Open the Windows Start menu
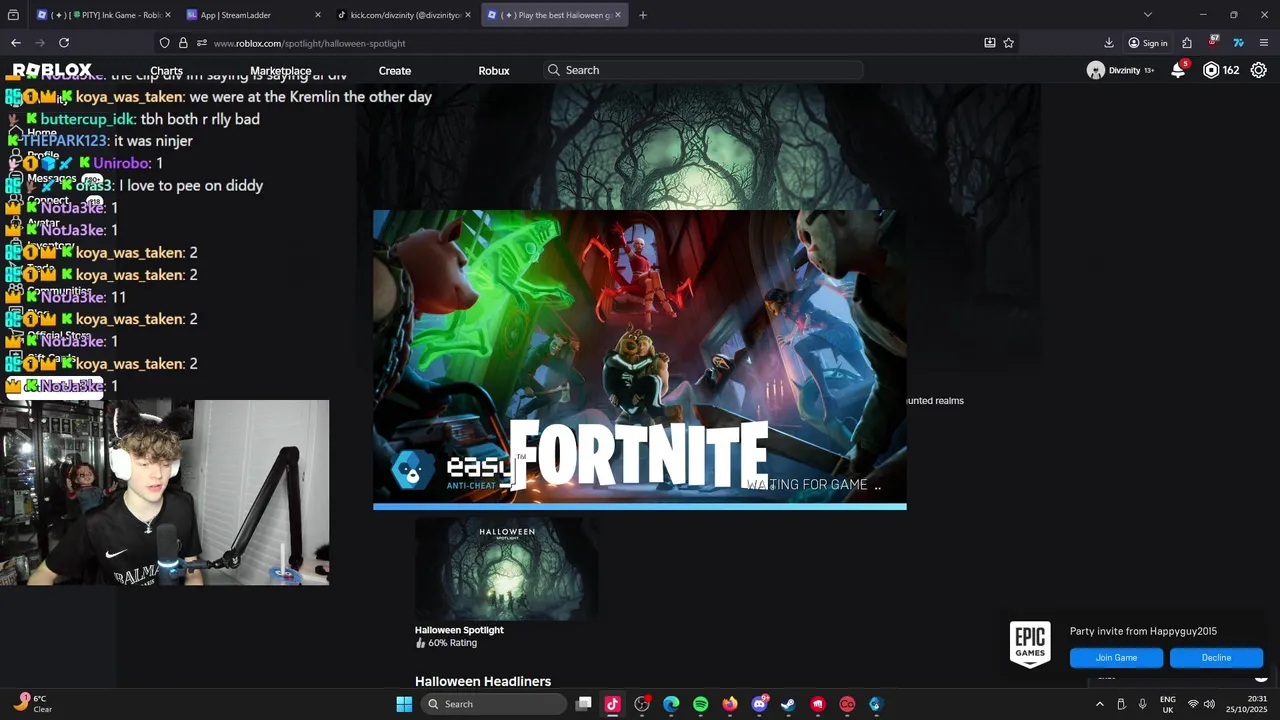Viewport: 1280px width, 720px height. (x=404, y=704)
